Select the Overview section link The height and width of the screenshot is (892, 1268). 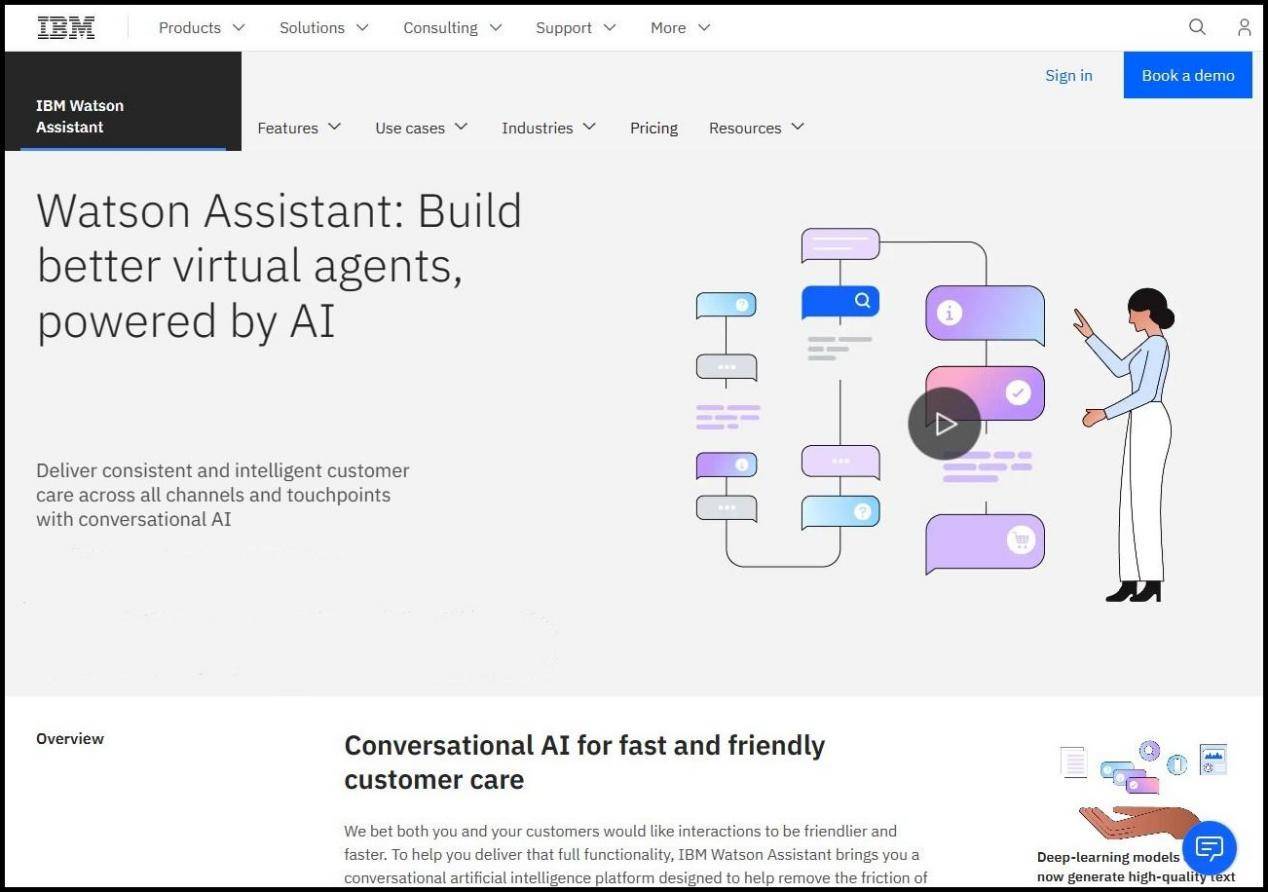70,739
